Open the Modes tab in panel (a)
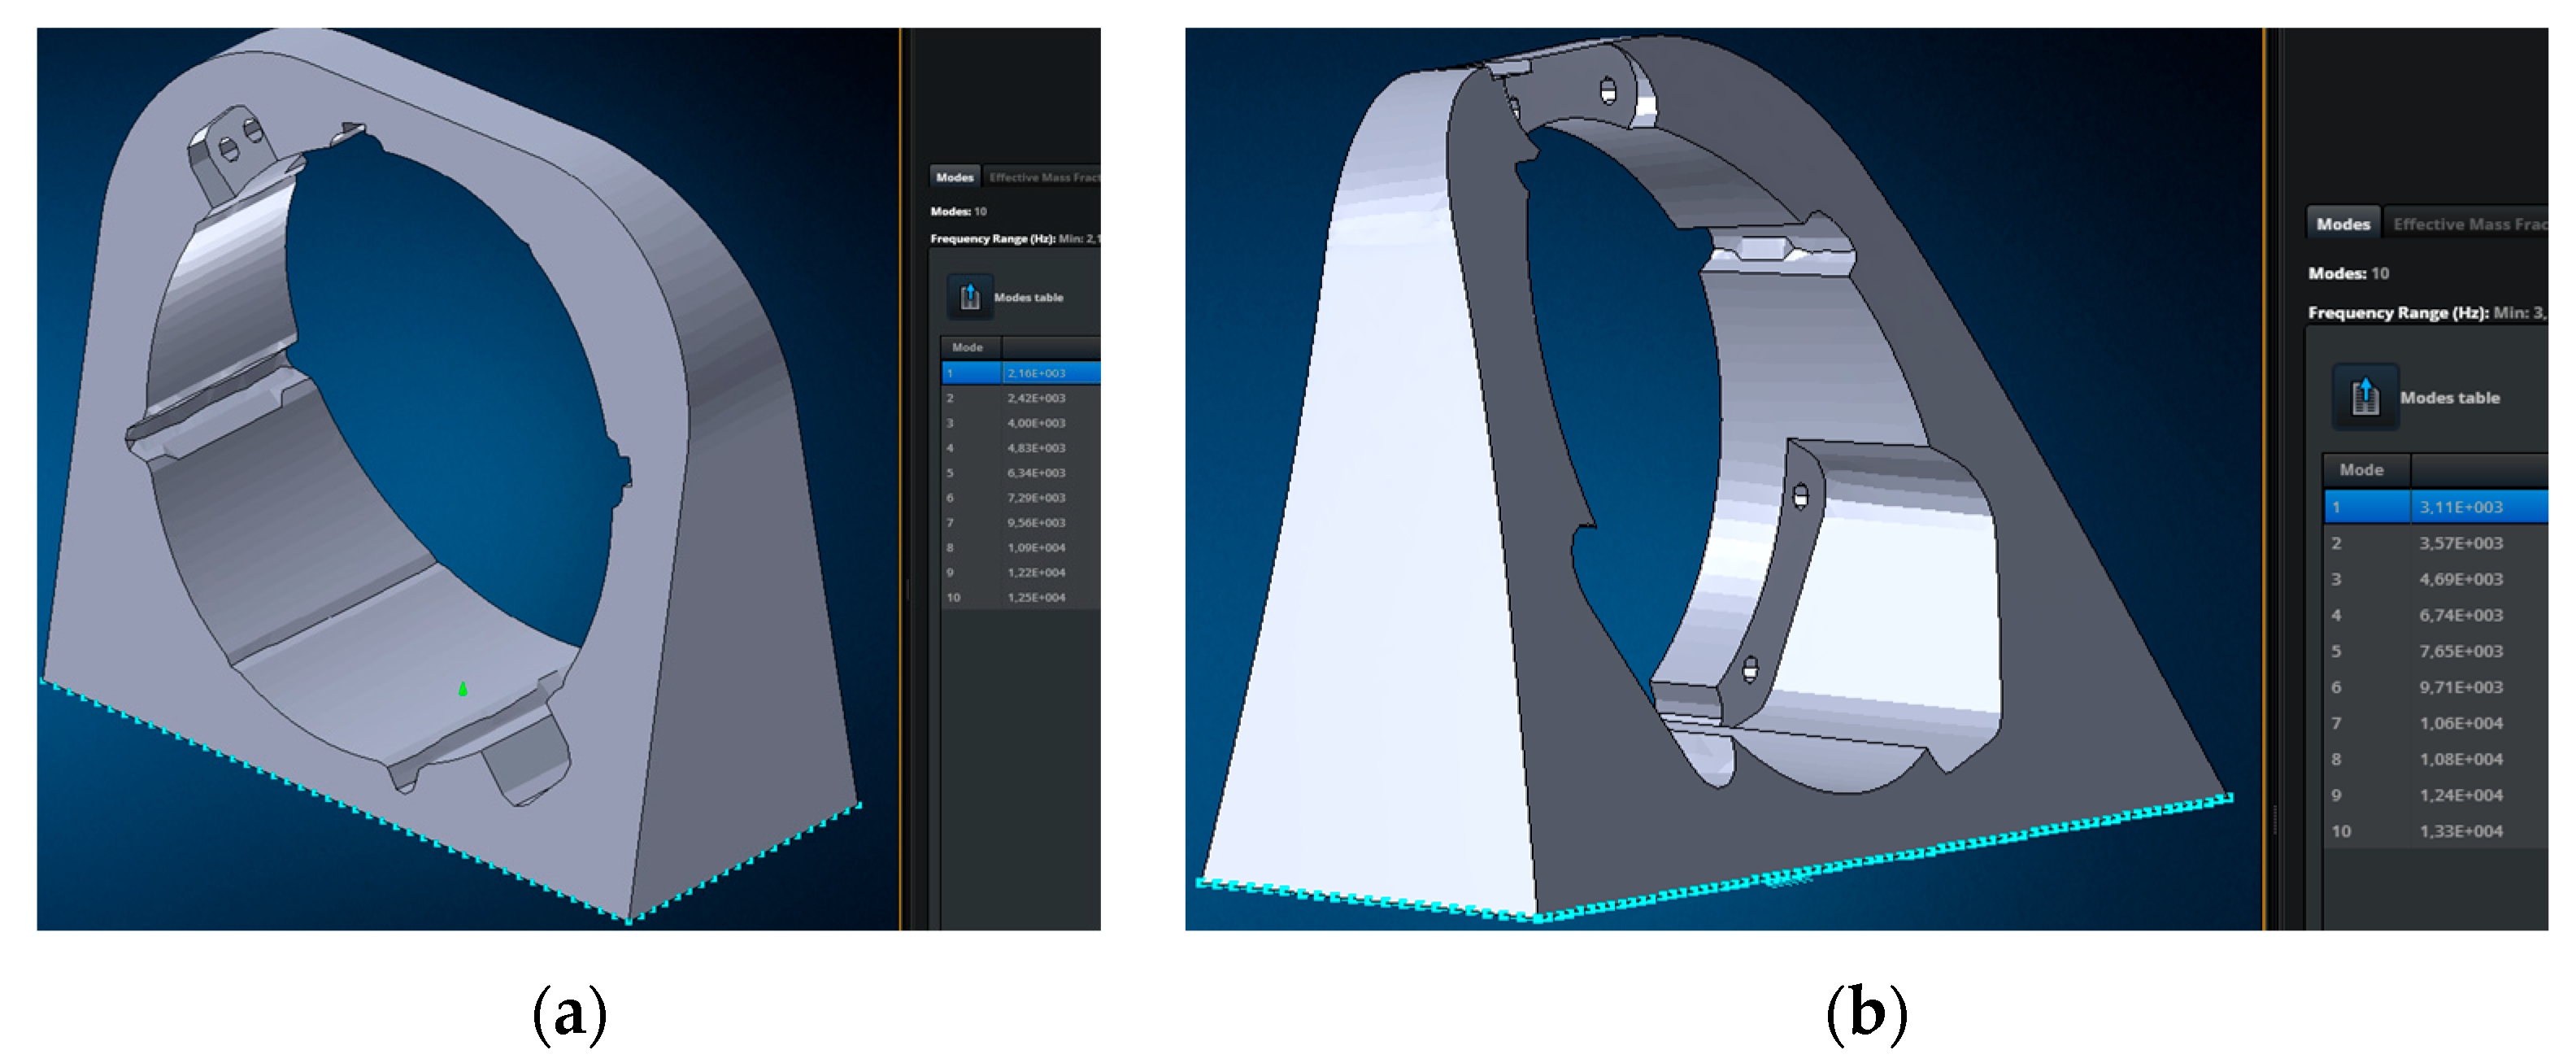The image size is (2576, 1063). pos(954,177)
